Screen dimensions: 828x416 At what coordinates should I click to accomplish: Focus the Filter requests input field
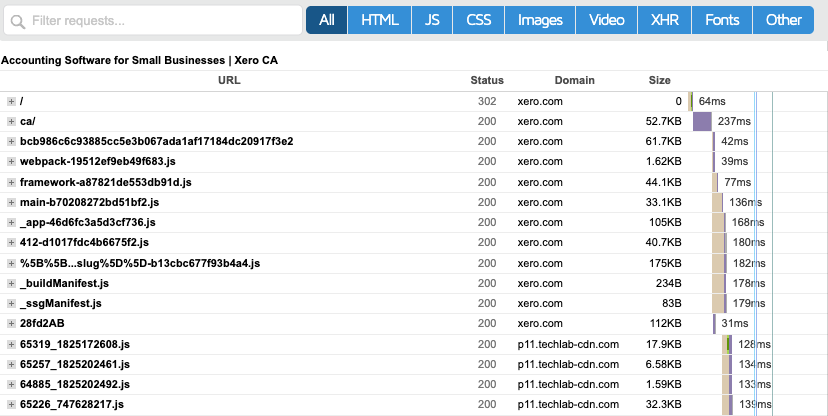(x=153, y=21)
